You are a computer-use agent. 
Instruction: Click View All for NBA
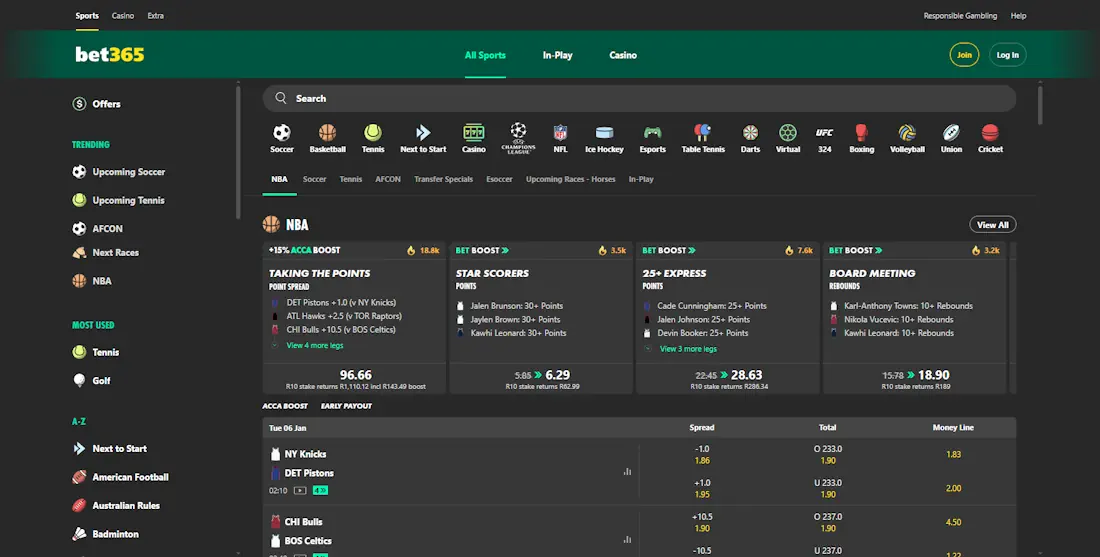pos(993,224)
